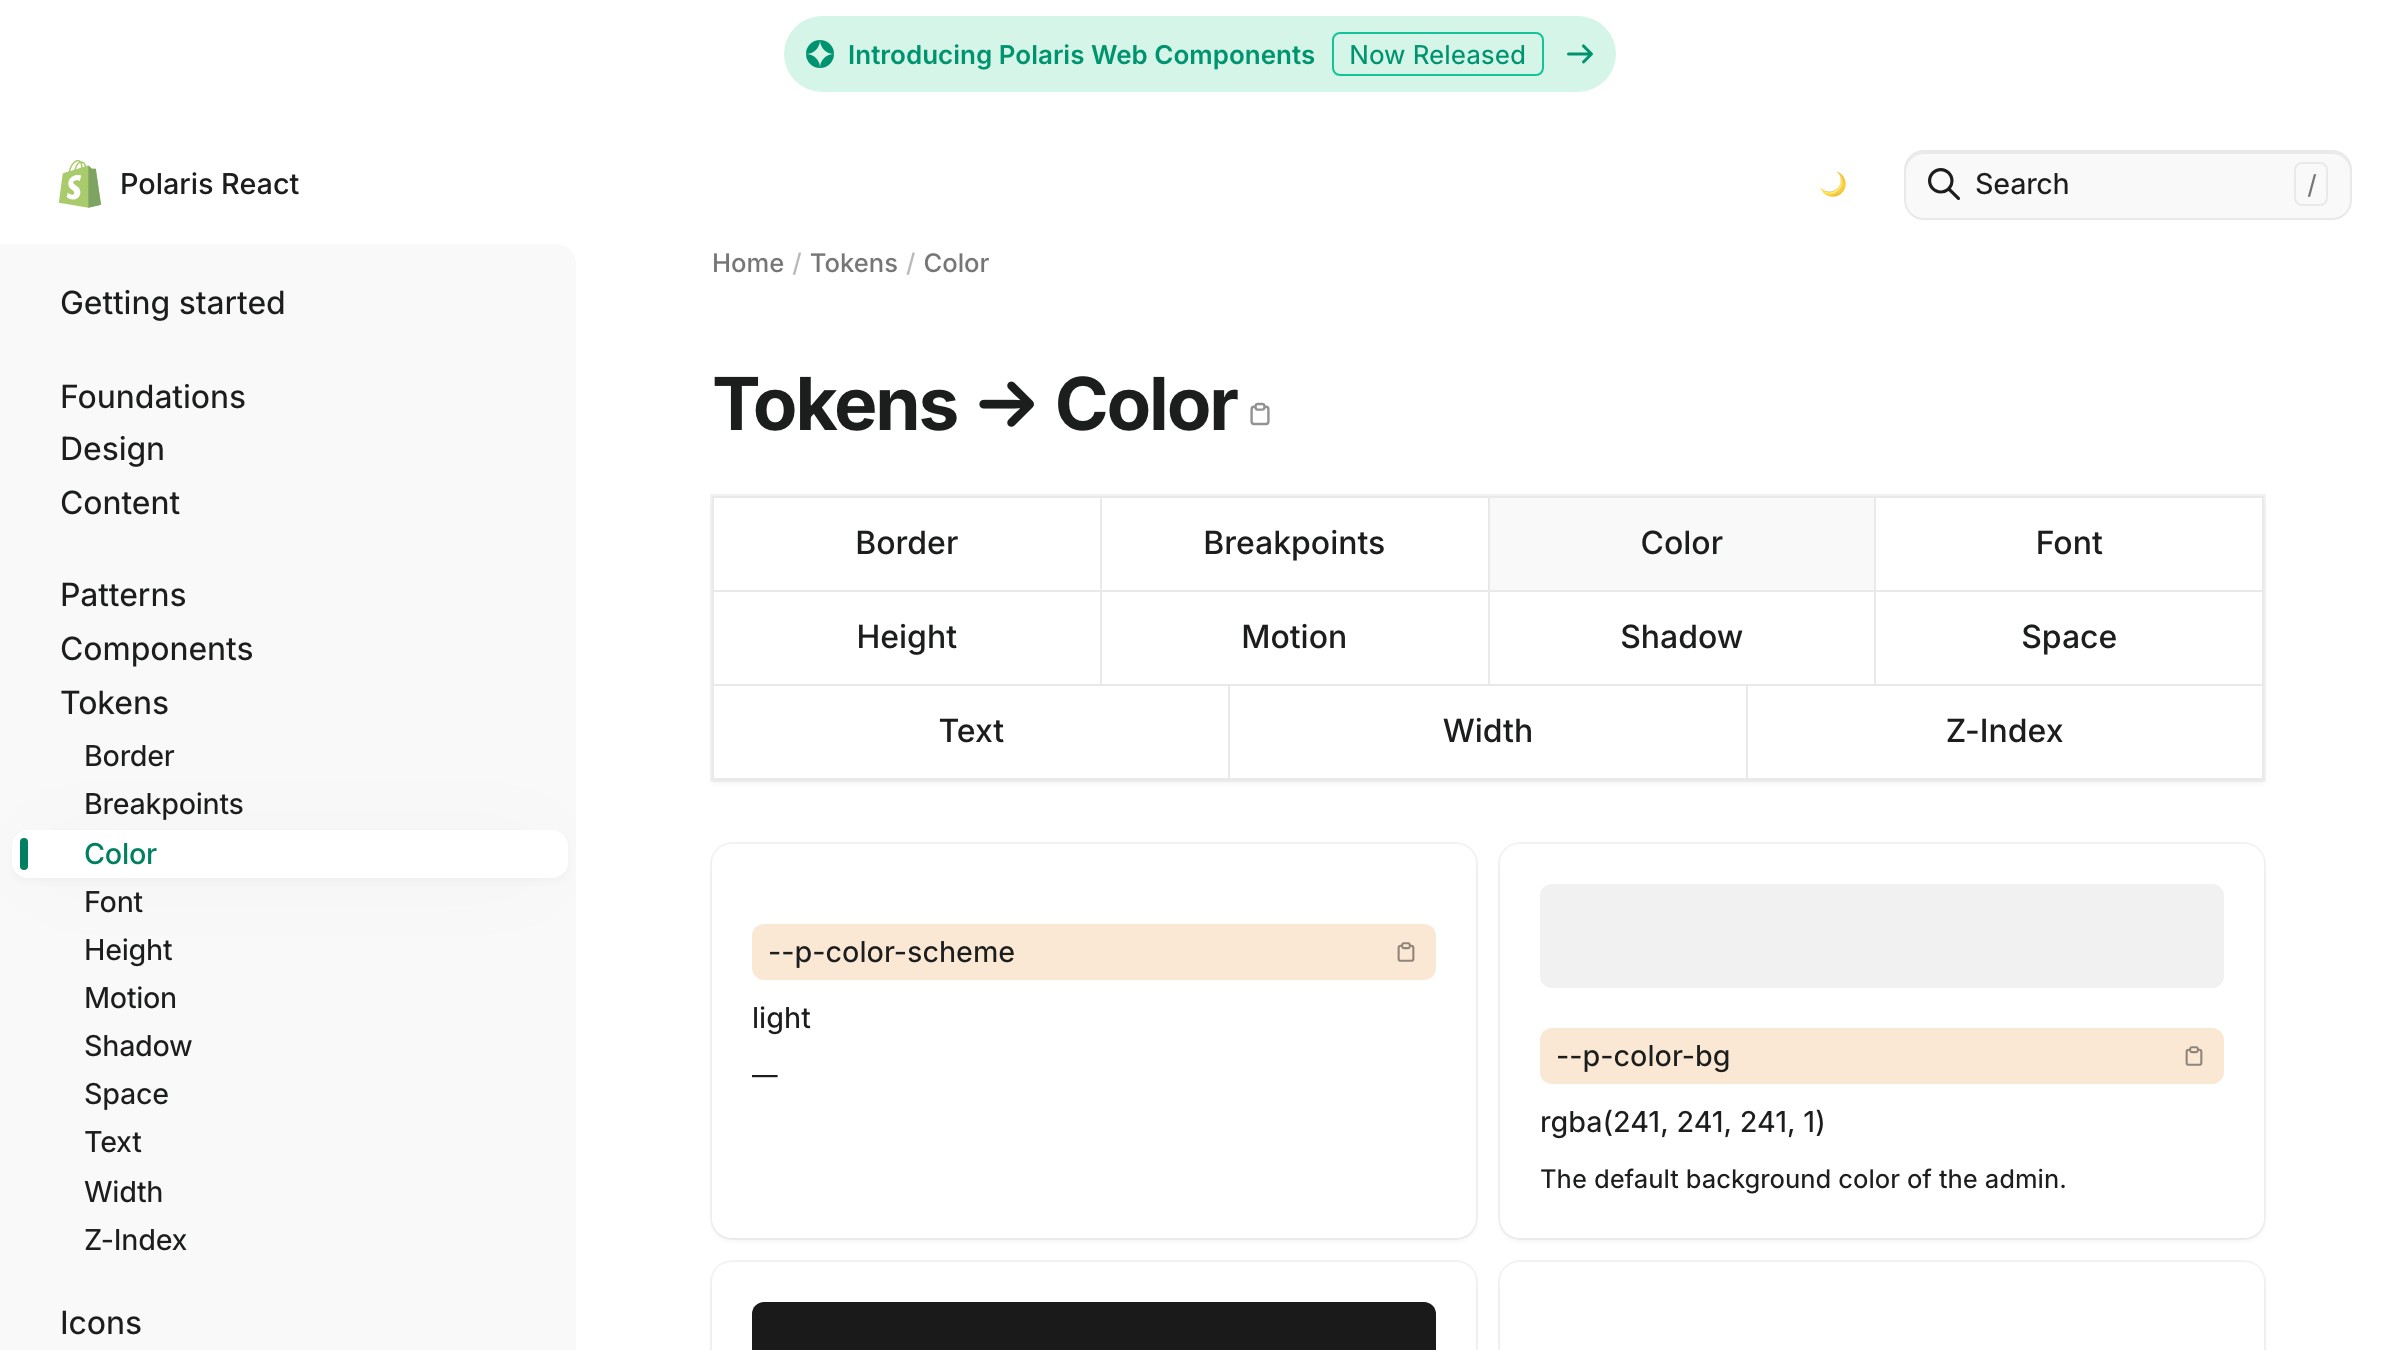
Task: Select Height under Tokens in sidebar
Action: click(128, 950)
